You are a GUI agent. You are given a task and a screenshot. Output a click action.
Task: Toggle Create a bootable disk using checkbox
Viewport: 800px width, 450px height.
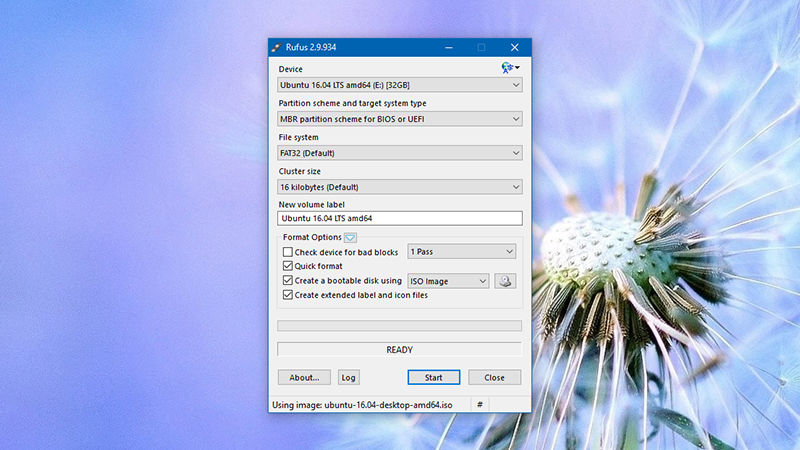click(288, 281)
